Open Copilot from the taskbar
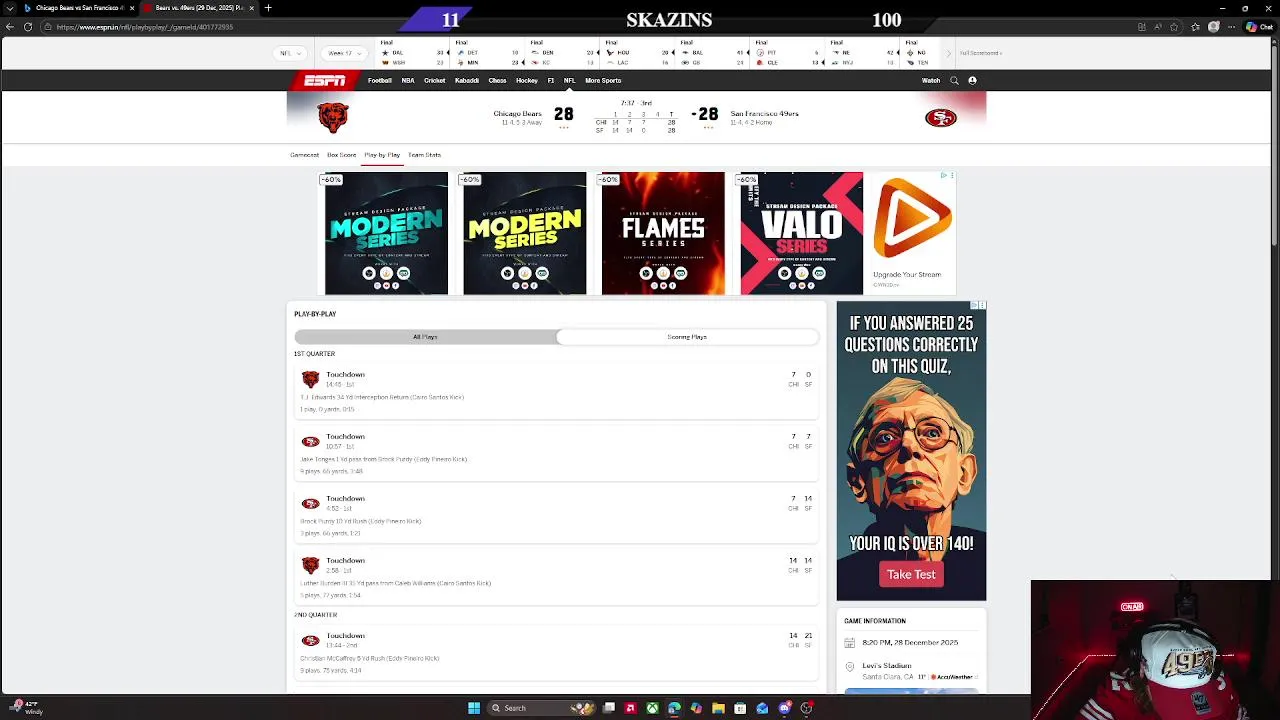Screen dimensions: 1280x720 (696, 708)
